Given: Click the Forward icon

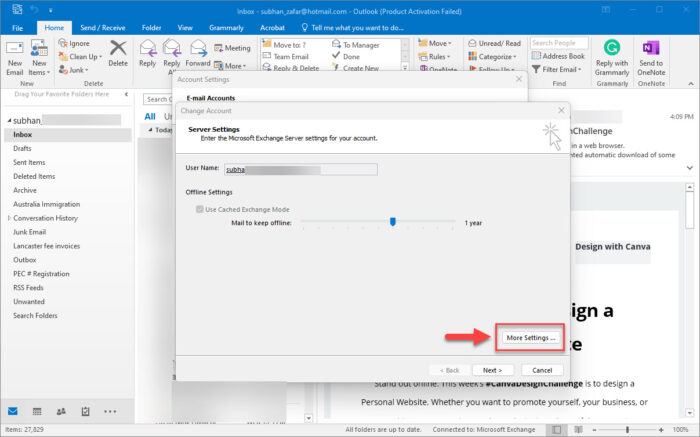Looking at the screenshot, I should coord(198,48).
